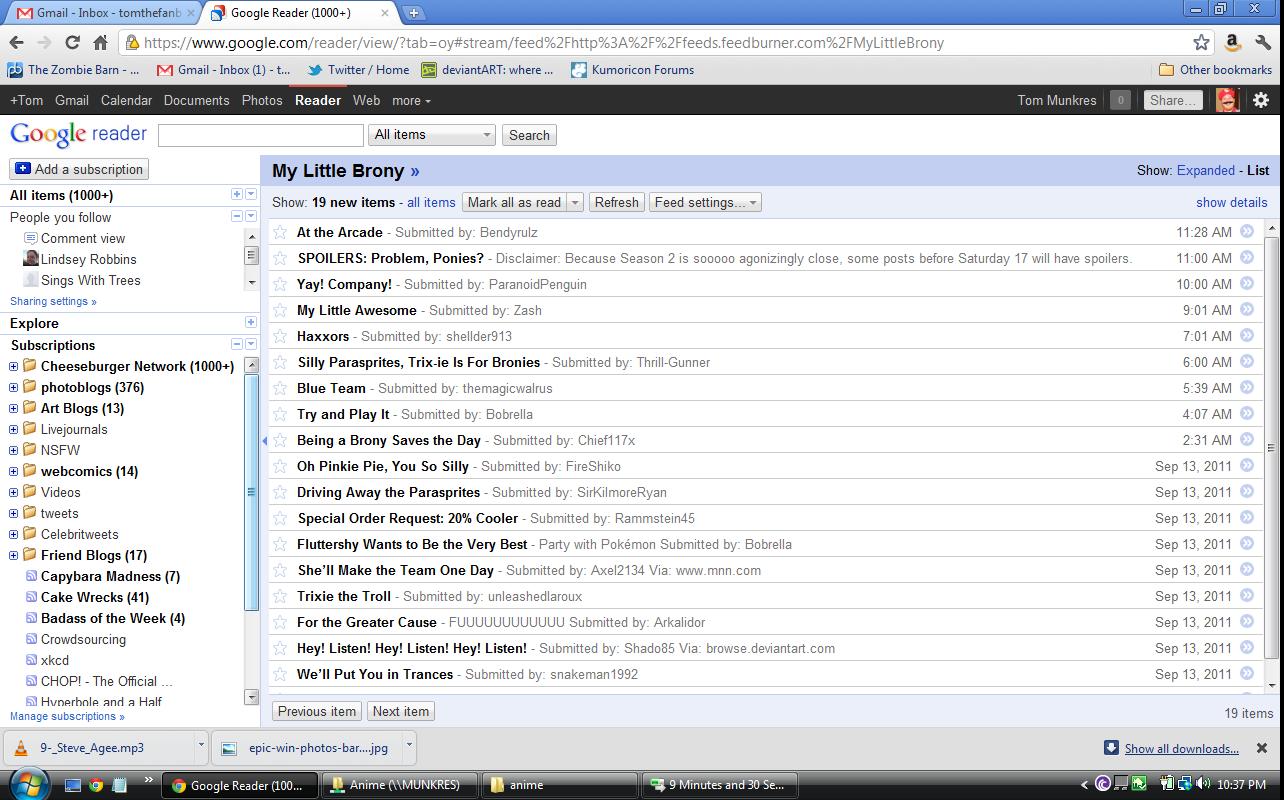
Task: Open the 'All items' search scope dropdown
Action: [432, 135]
